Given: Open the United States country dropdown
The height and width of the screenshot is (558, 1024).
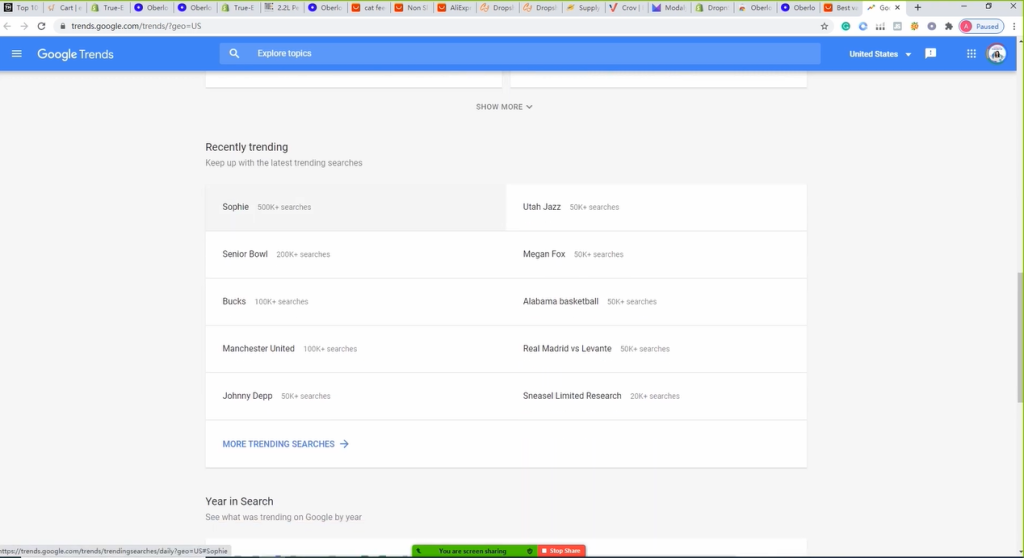Looking at the screenshot, I should [x=880, y=54].
